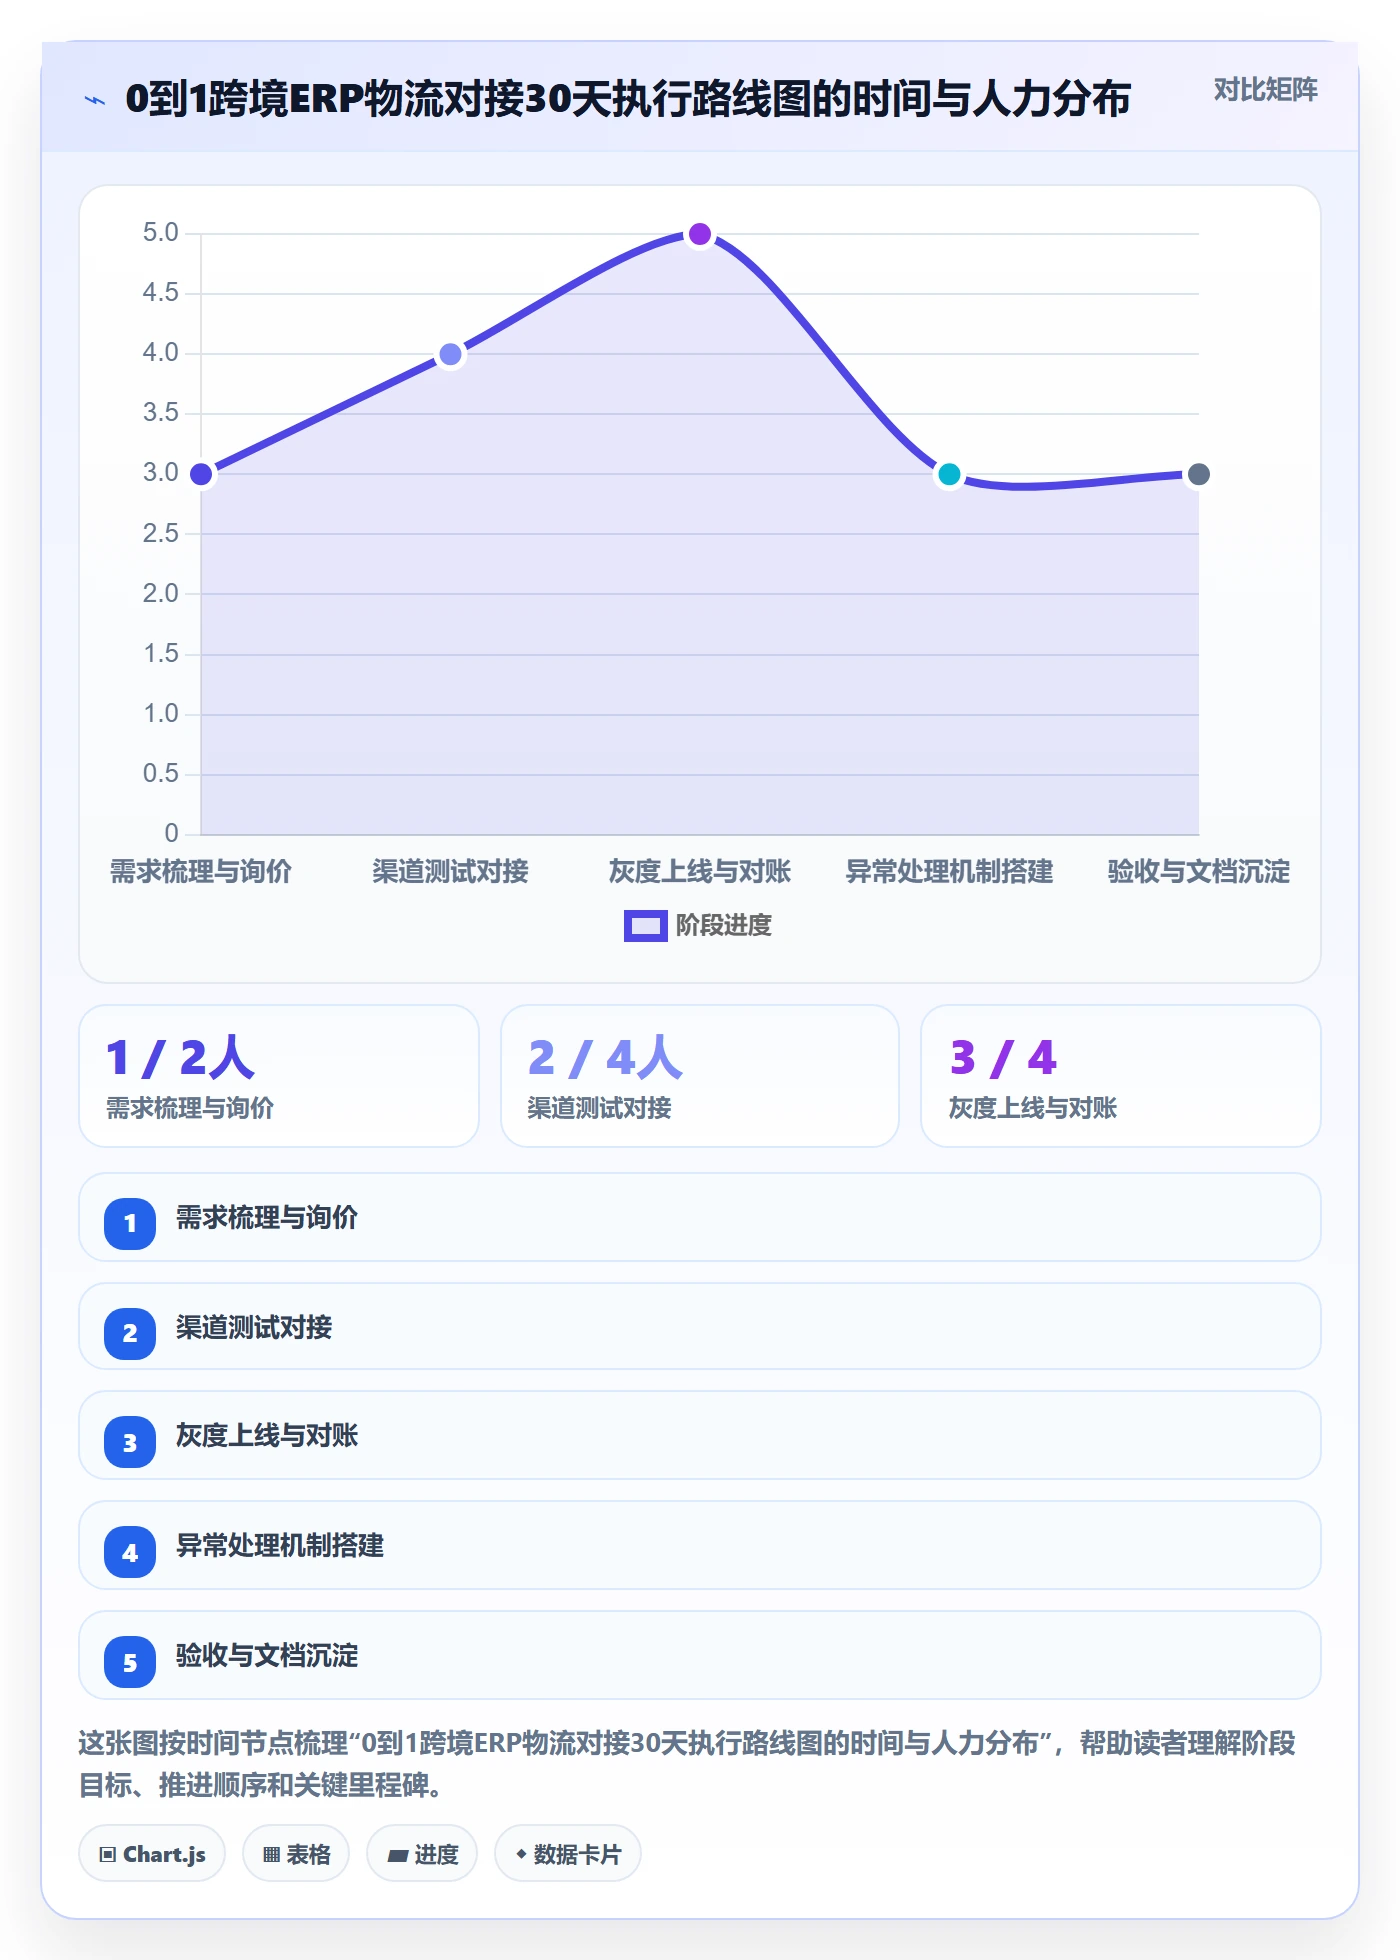Select the 灰度上线与对账 step row text
This screenshot has width=1400, height=1960.
267,1436
